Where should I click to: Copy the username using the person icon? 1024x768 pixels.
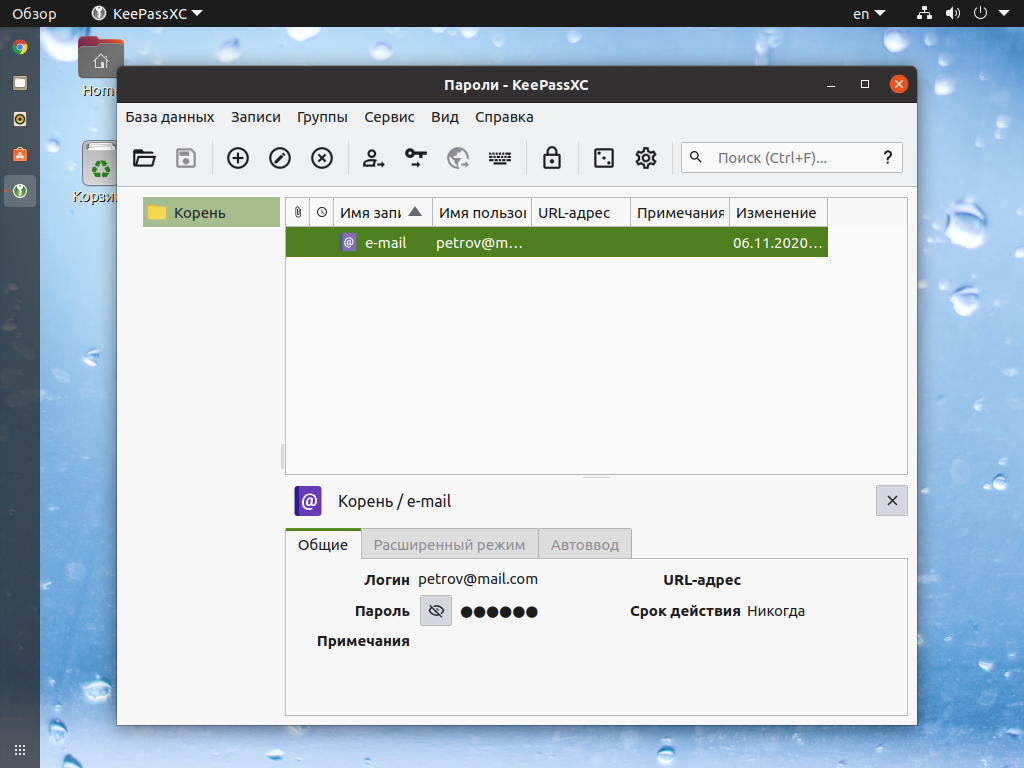click(374, 158)
